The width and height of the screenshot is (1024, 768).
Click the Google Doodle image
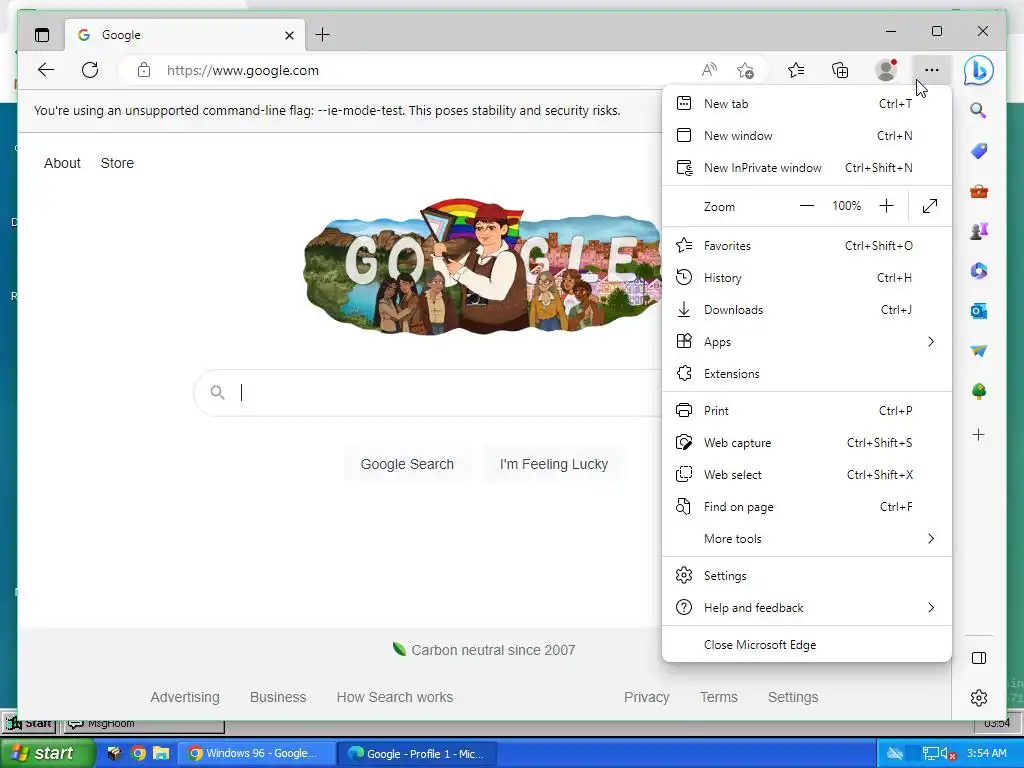482,267
